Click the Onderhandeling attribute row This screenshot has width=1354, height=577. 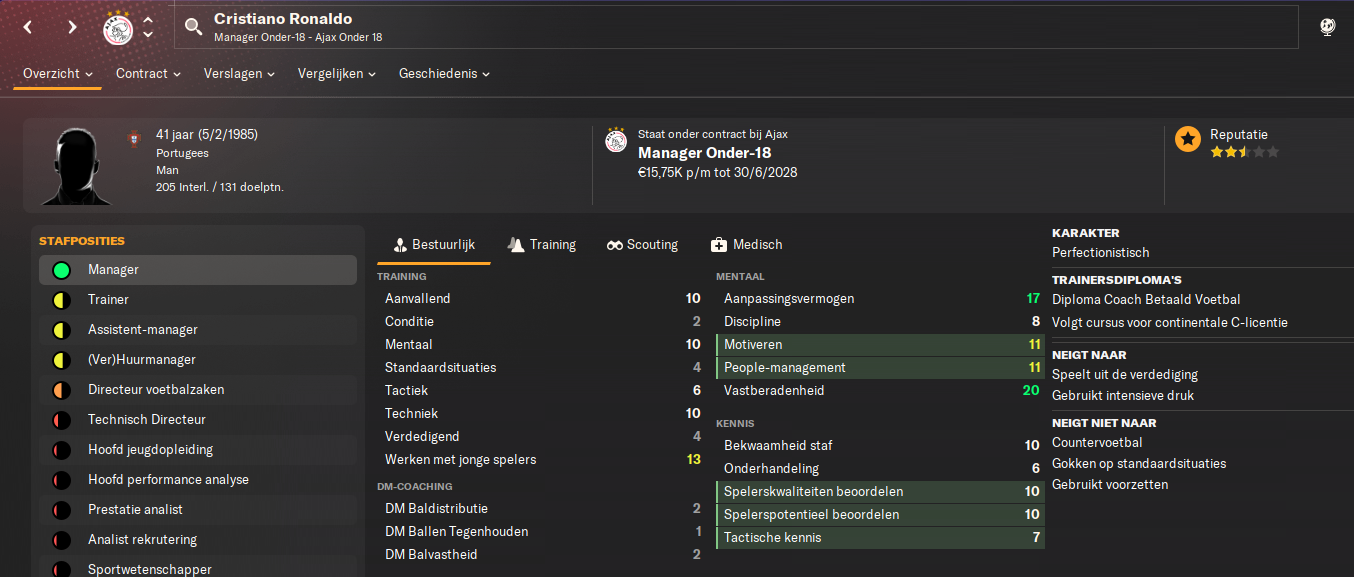pyautogui.click(x=880, y=468)
